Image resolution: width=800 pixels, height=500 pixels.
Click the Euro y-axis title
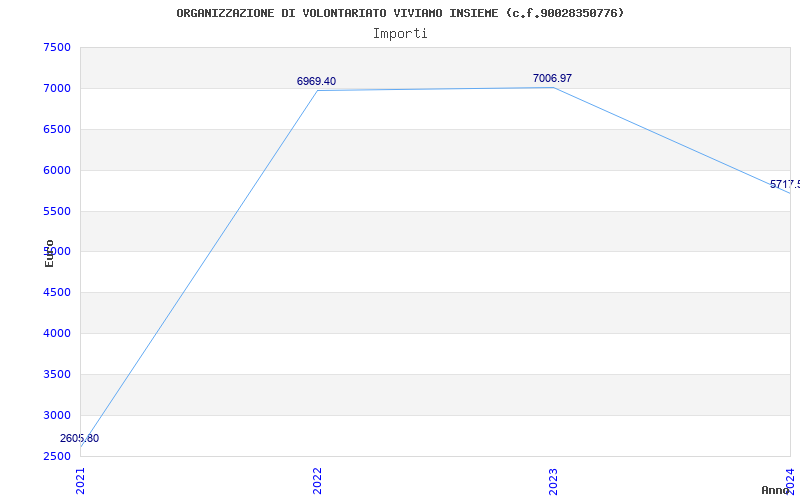(49, 254)
